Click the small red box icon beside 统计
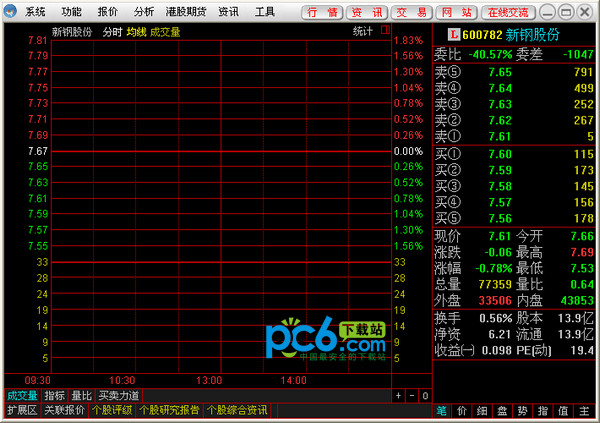 pos(384,31)
